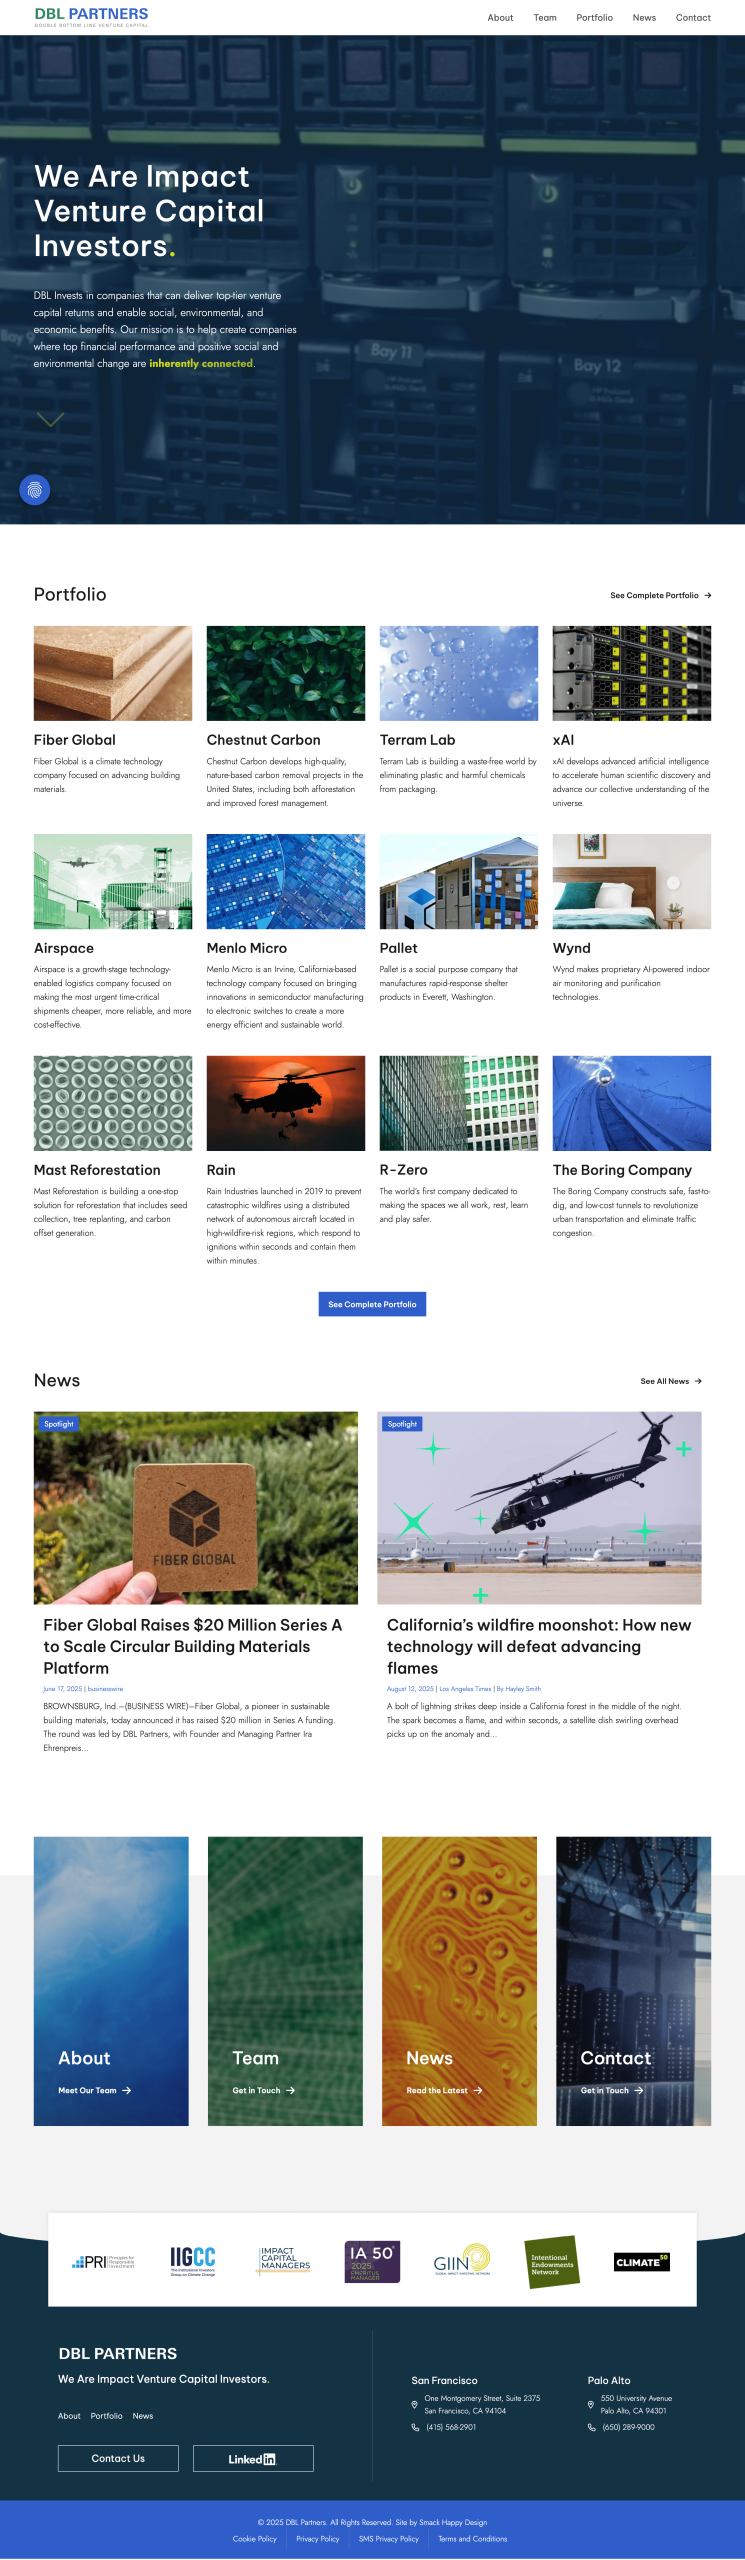Open the IA 50 2025 badge

tap(372, 2262)
